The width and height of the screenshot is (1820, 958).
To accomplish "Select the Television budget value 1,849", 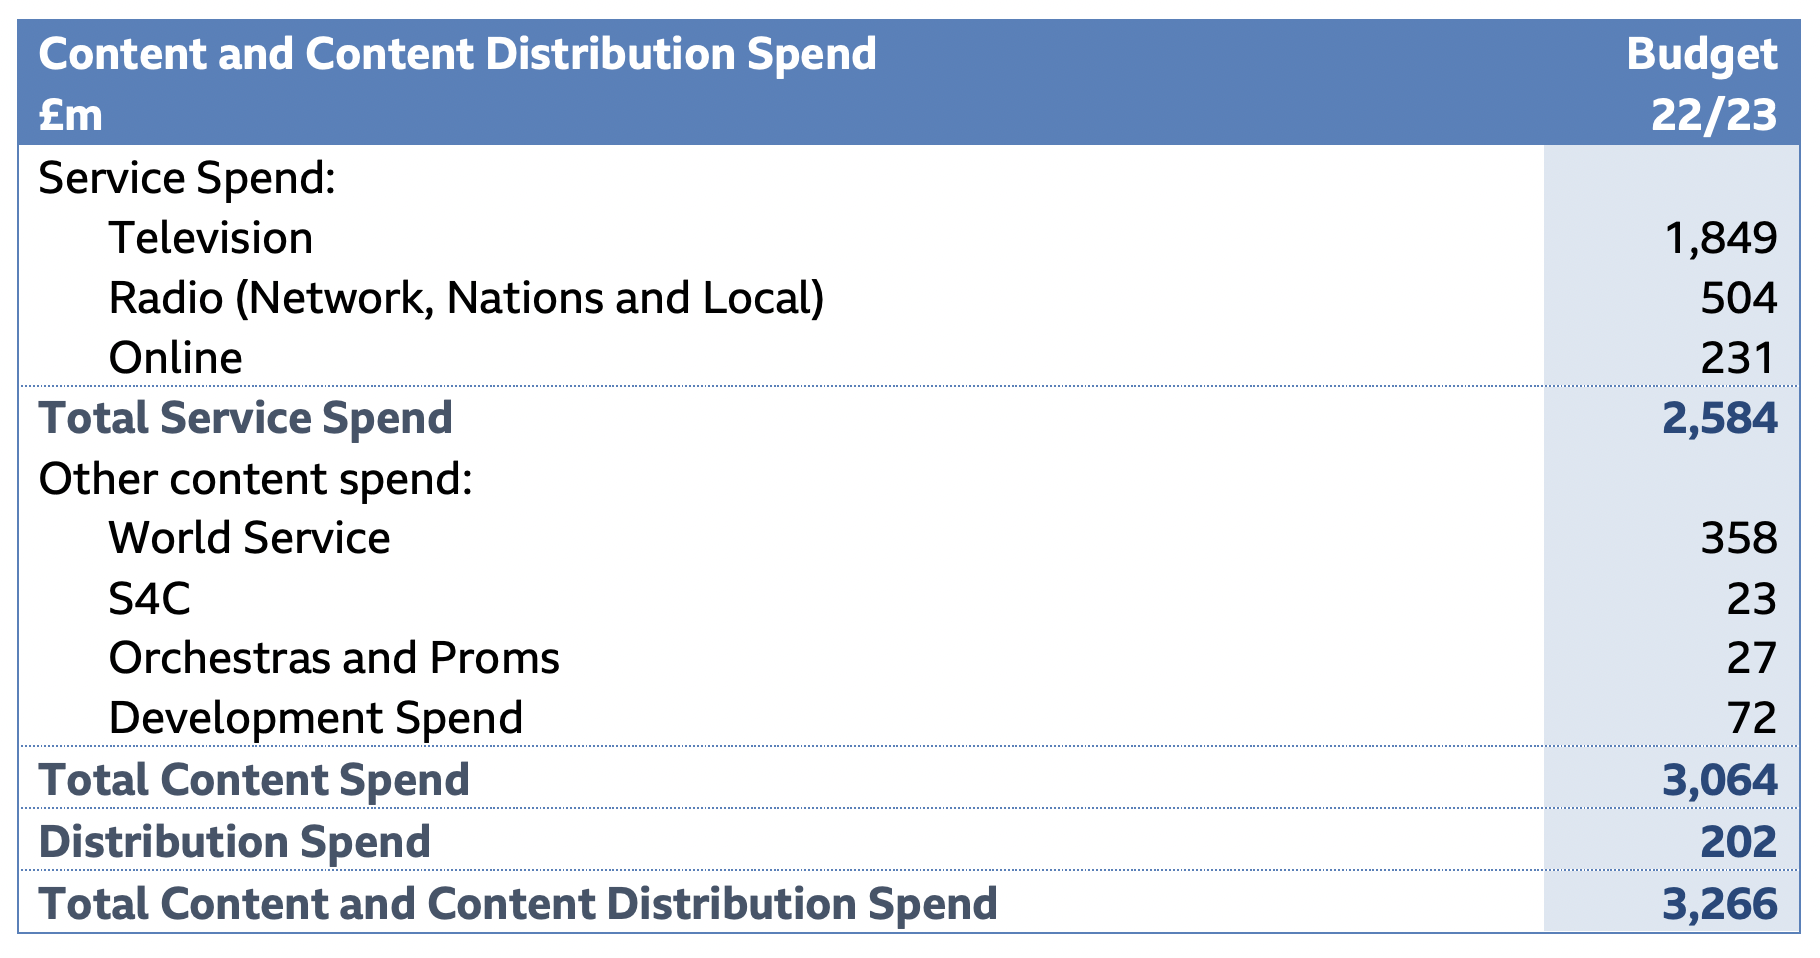I will click(x=1720, y=239).
